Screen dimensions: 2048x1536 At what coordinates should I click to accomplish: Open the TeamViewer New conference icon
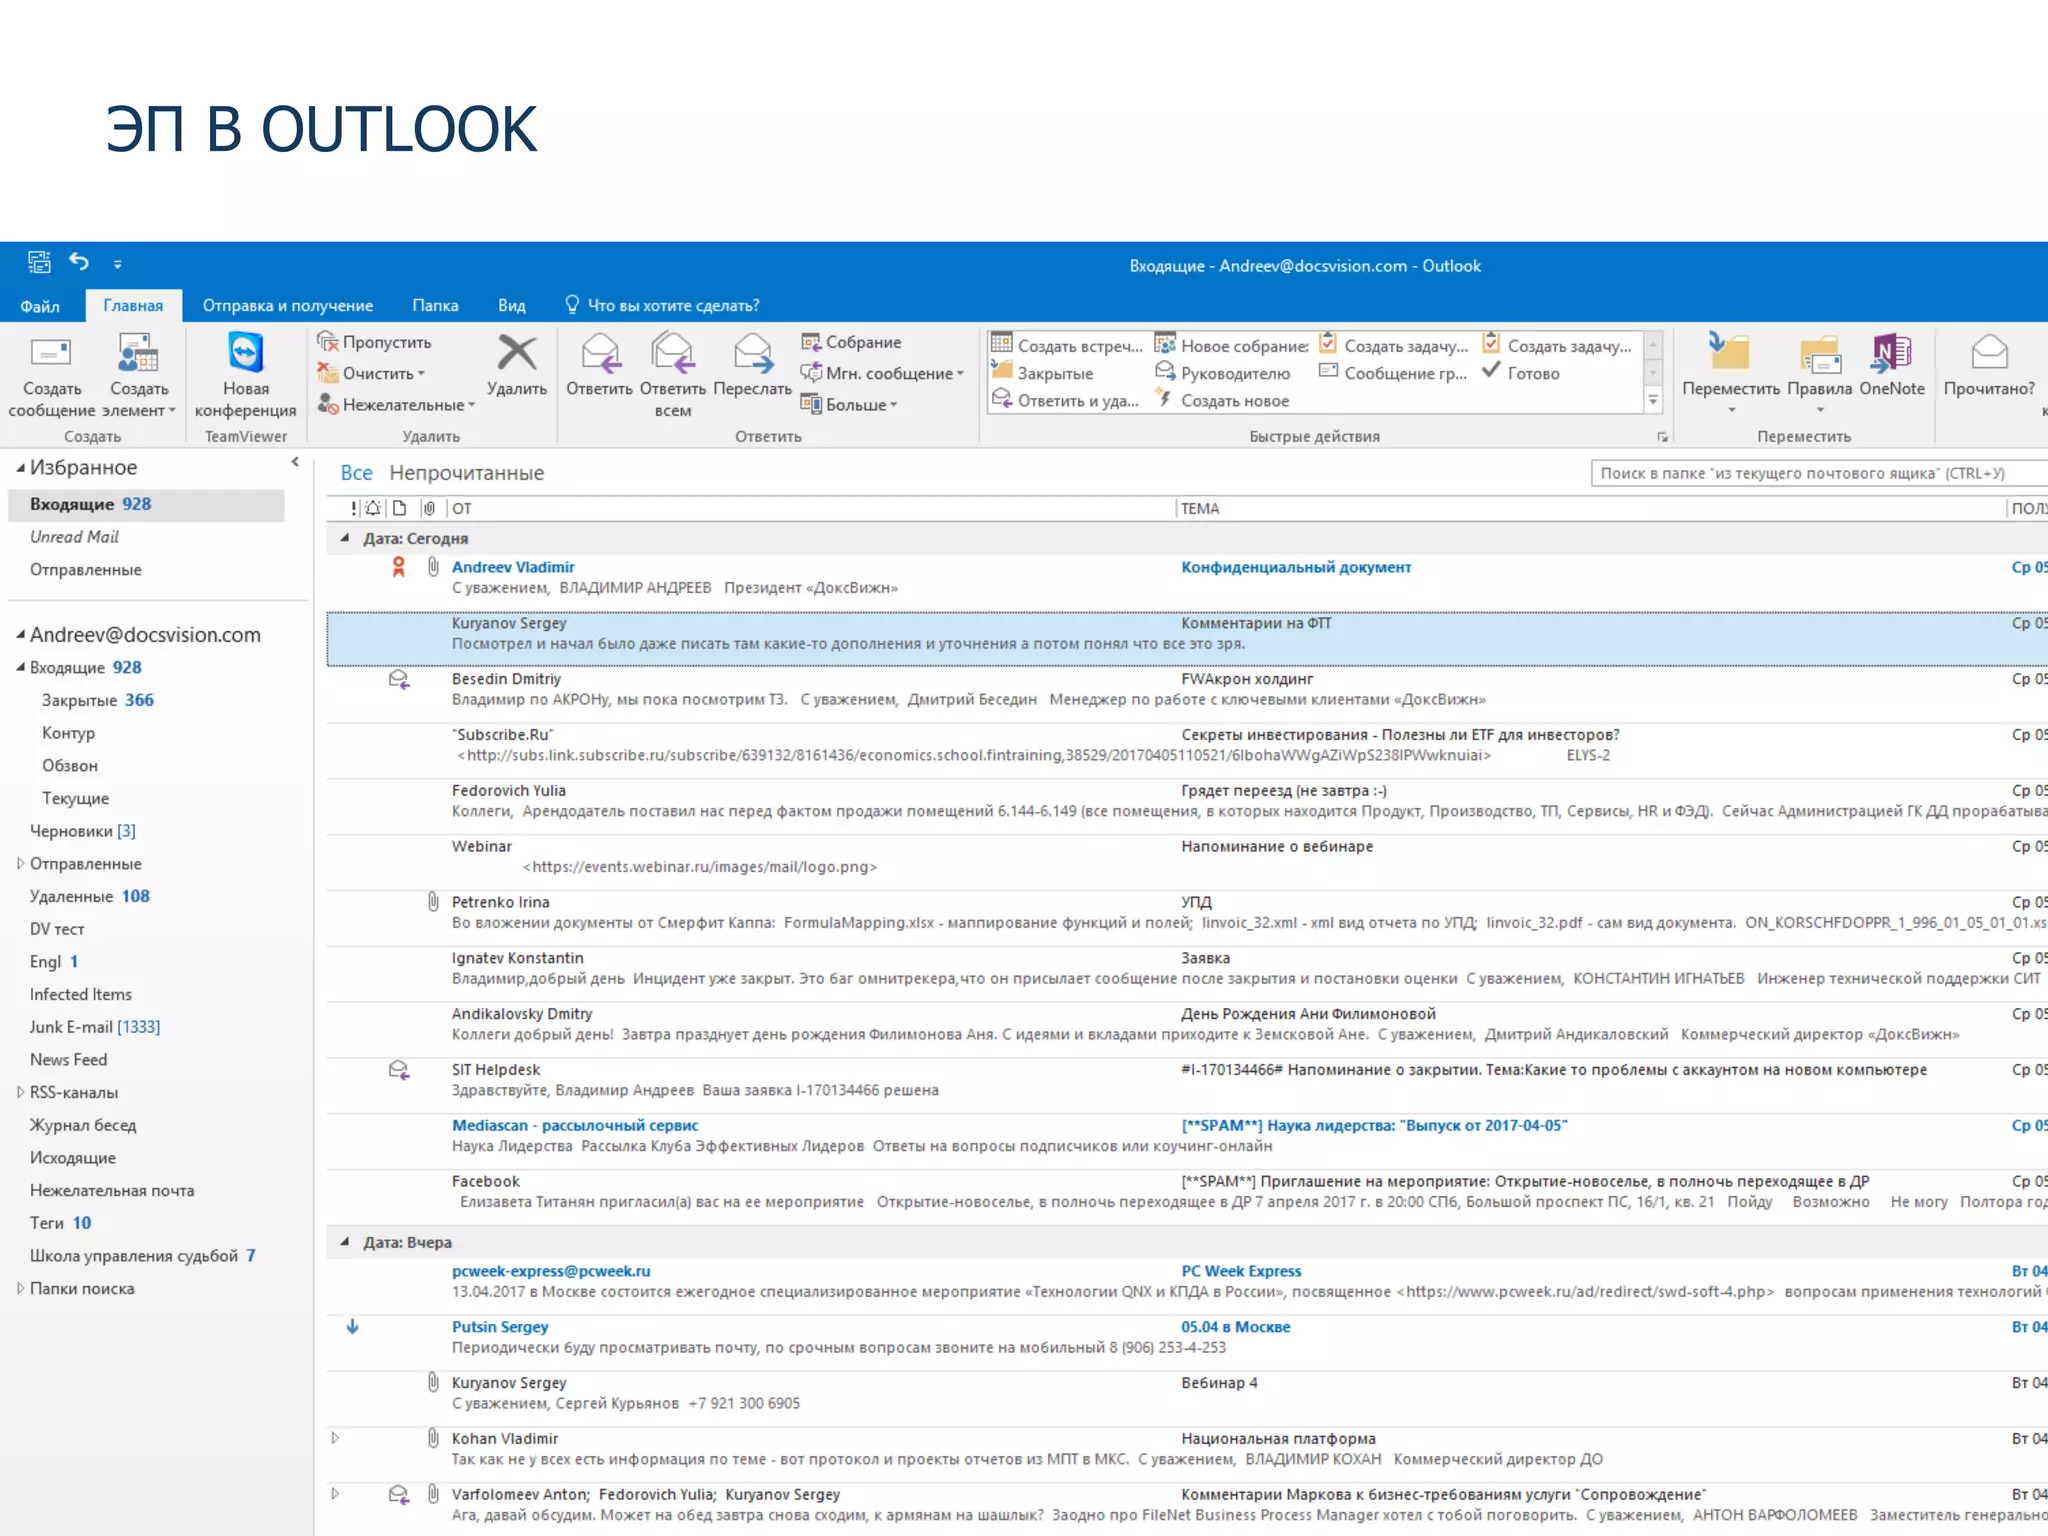245,354
